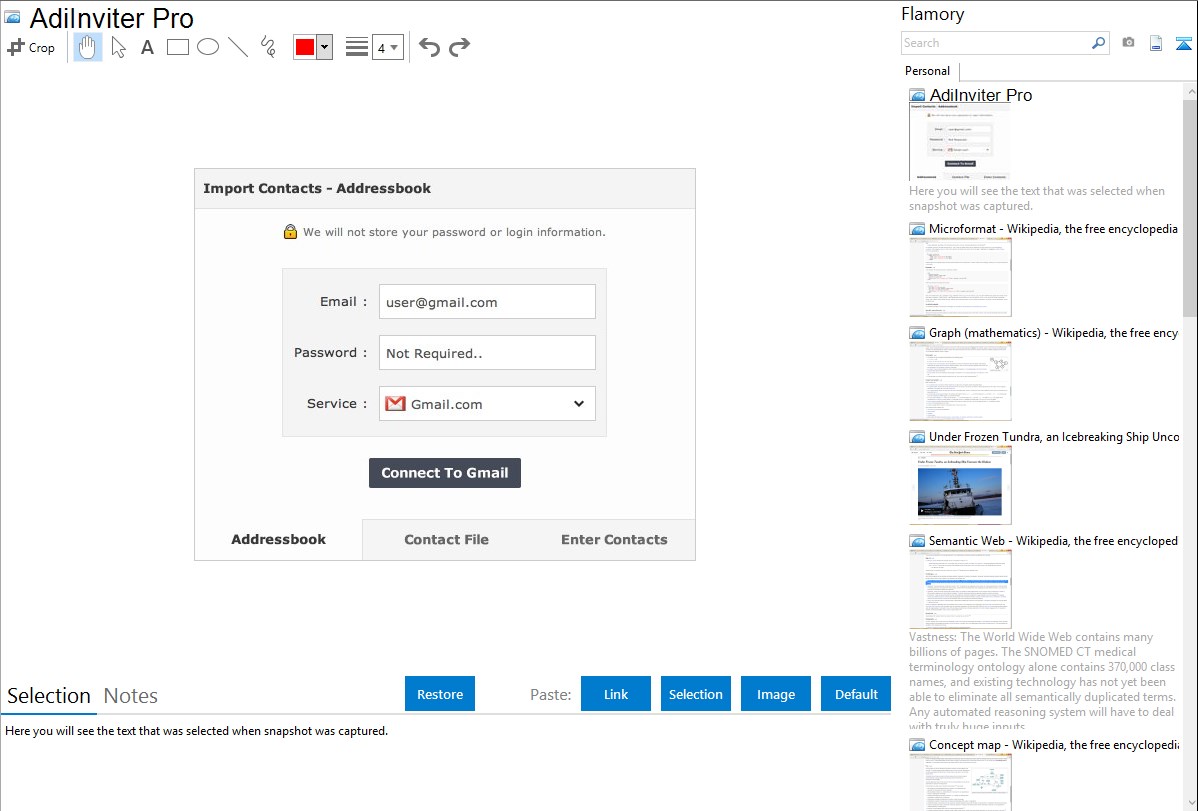Click into the Flamory Search field
Viewport: 1198px width, 811px height.
point(996,43)
